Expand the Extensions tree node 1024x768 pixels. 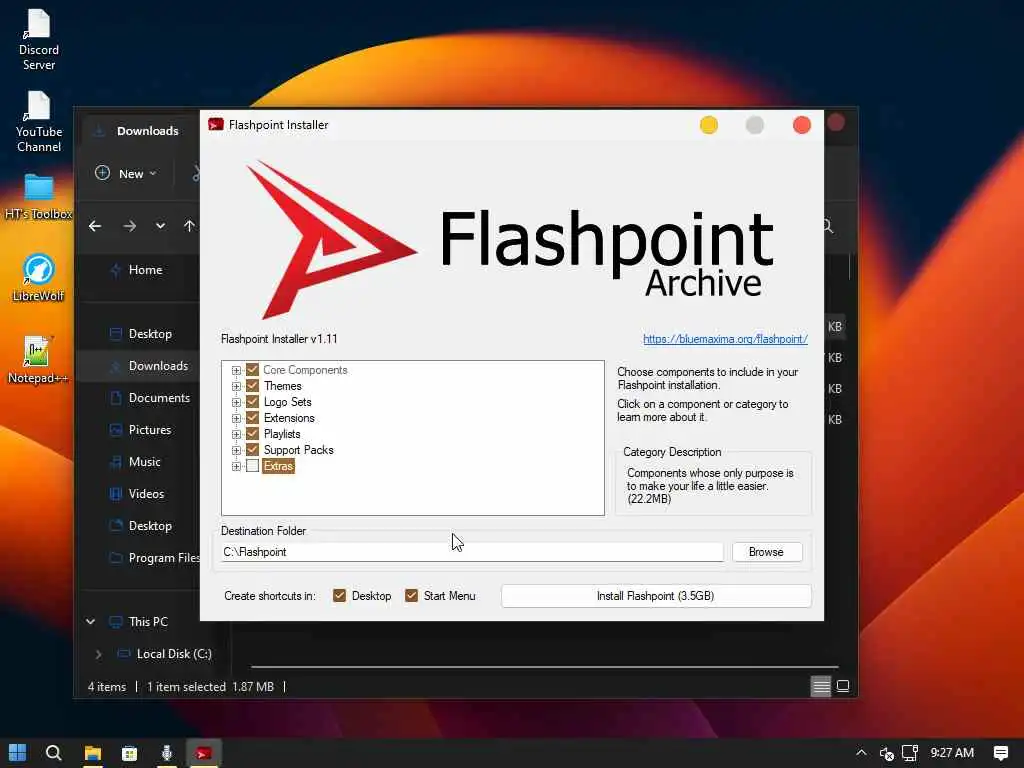click(236, 418)
